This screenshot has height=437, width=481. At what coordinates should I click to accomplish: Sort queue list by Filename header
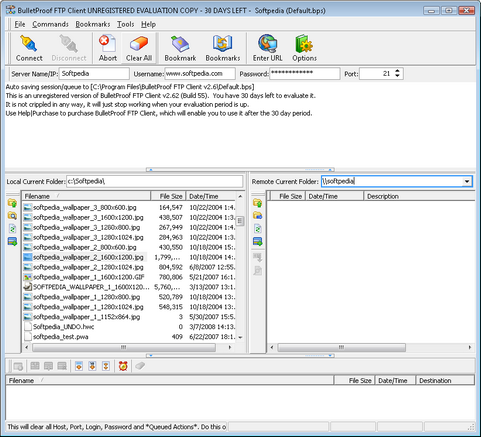tap(169, 380)
